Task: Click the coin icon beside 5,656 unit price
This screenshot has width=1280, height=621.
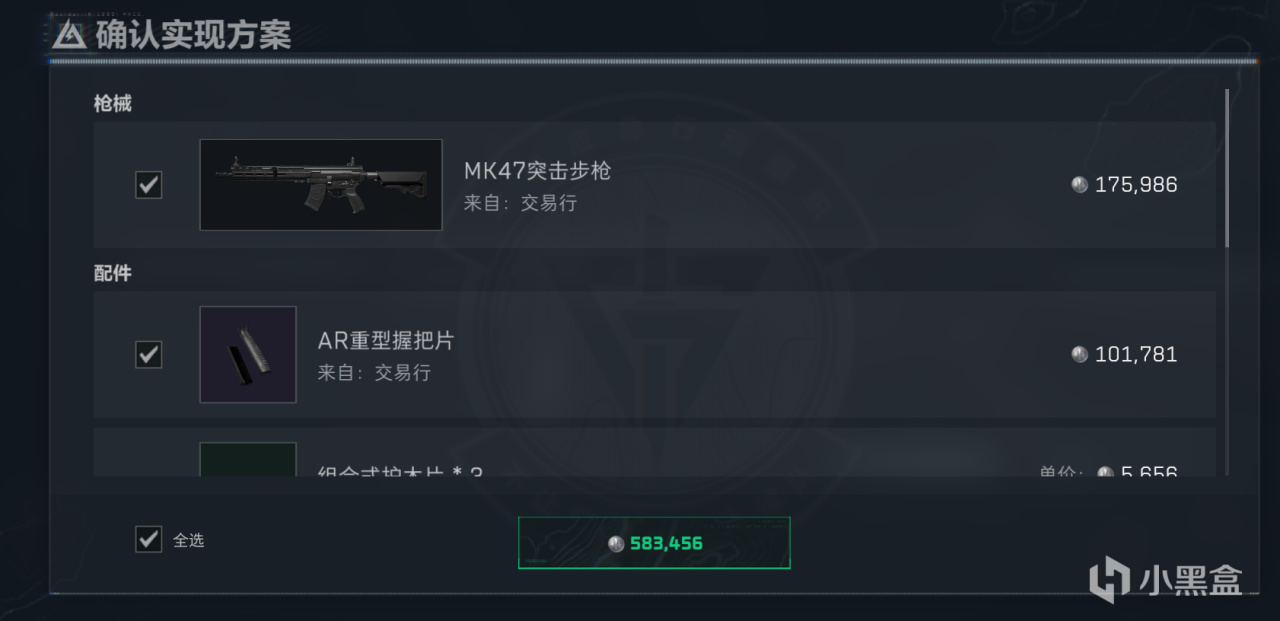Action: 1105,472
